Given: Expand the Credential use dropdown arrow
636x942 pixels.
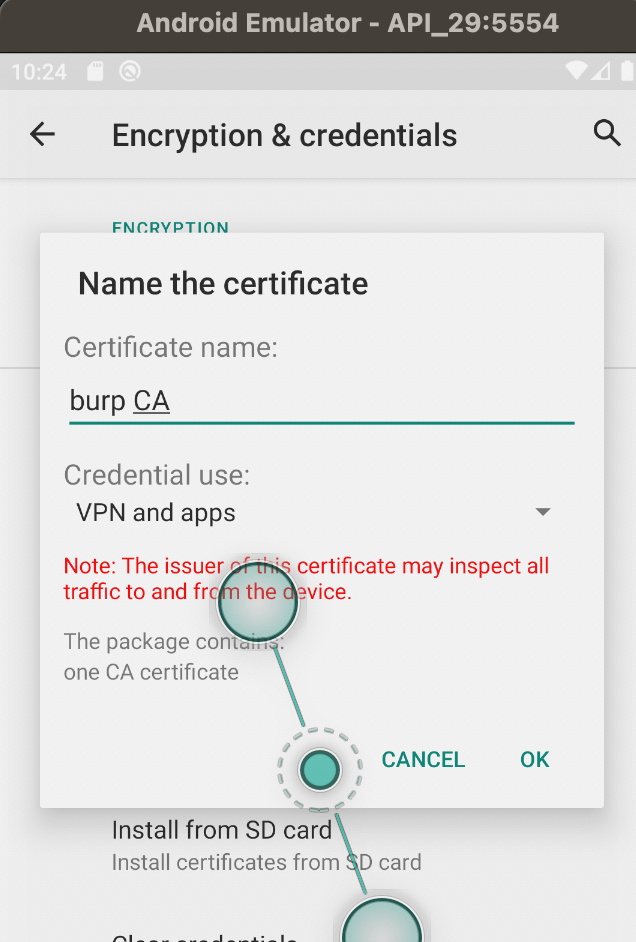Looking at the screenshot, I should coord(543,512).
